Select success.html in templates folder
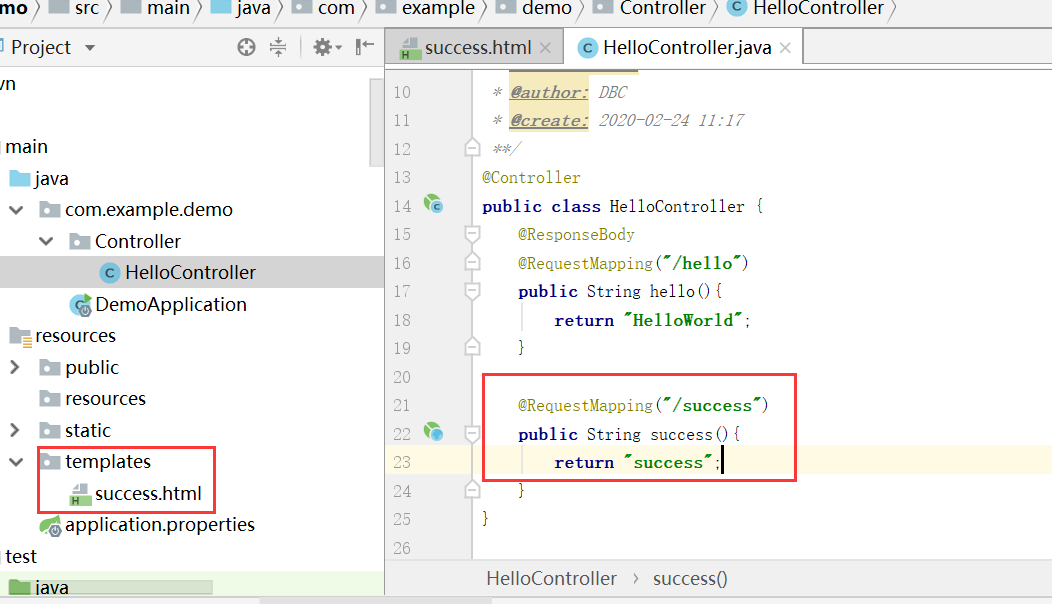This screenshot has width=1052, height=604. [x=148, y=494]
